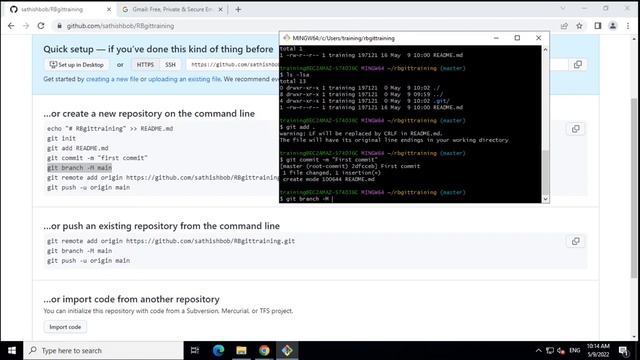Click the git remote add origin line in push section
The width and height of the screenshot is (640, 360).
(171, 241)
